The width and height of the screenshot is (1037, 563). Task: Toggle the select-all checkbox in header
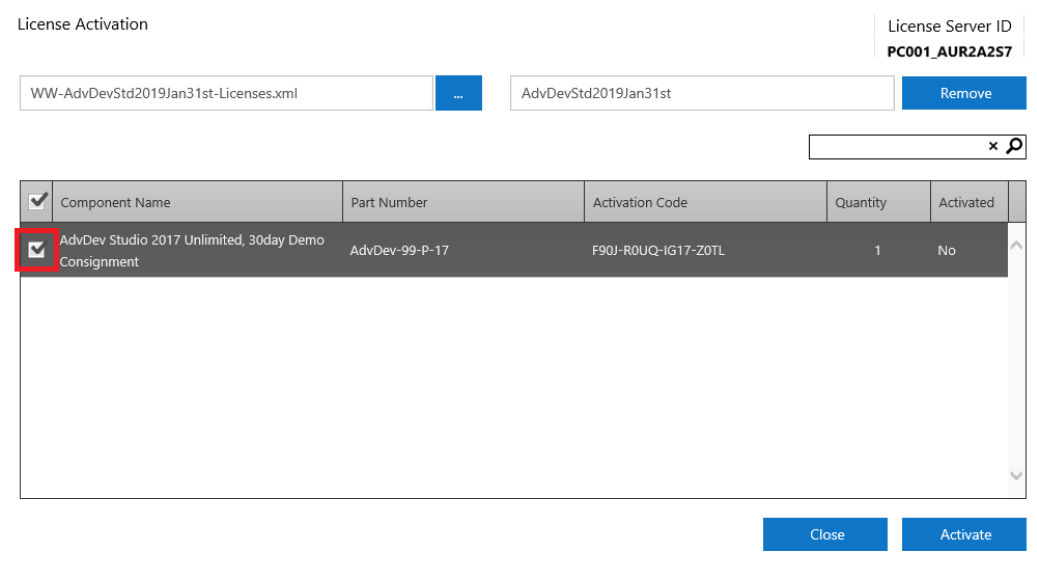click(x=37, y=201)
